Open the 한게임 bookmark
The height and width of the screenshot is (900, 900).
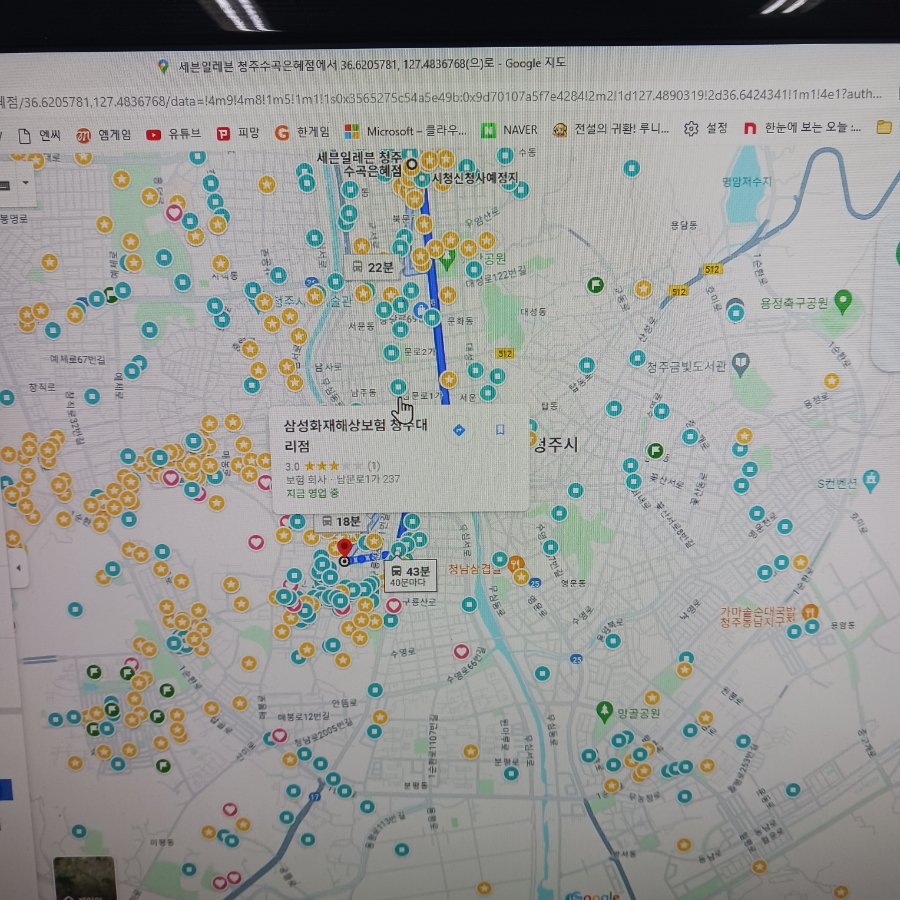click(x=302, y=133)
